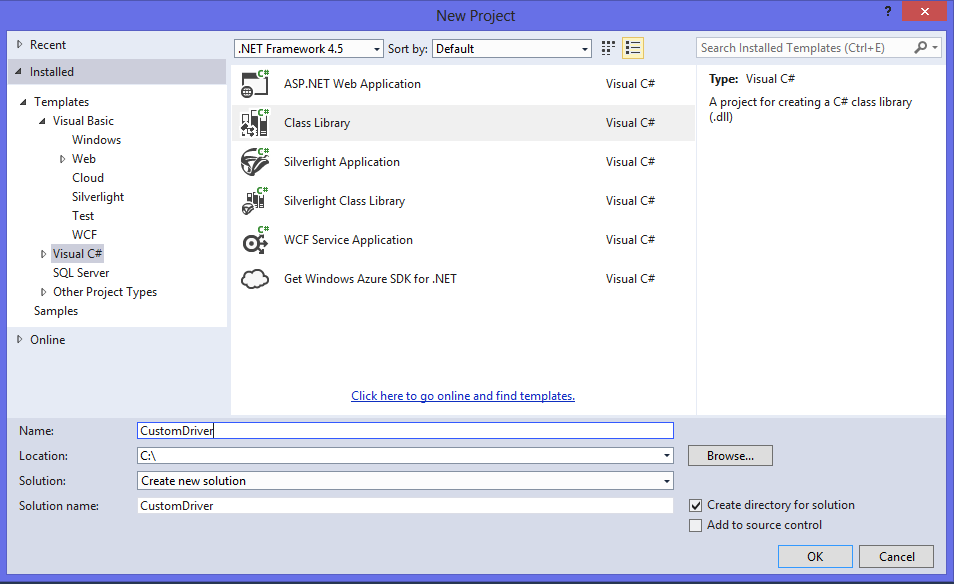This screenshot has height=584, width=954.
Task: Select Windows under Visual Basic
Action: coord(96,140)
